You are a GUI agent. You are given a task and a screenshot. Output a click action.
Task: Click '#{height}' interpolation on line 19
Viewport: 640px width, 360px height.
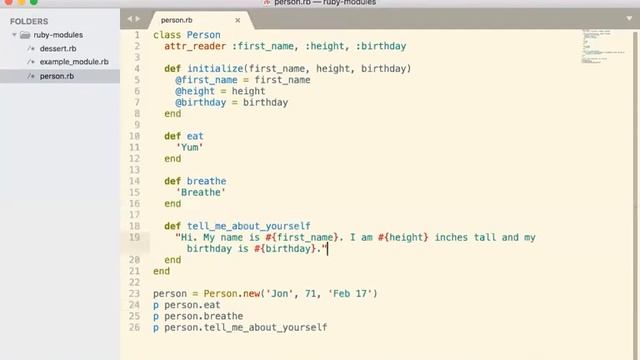click(403, 238)
